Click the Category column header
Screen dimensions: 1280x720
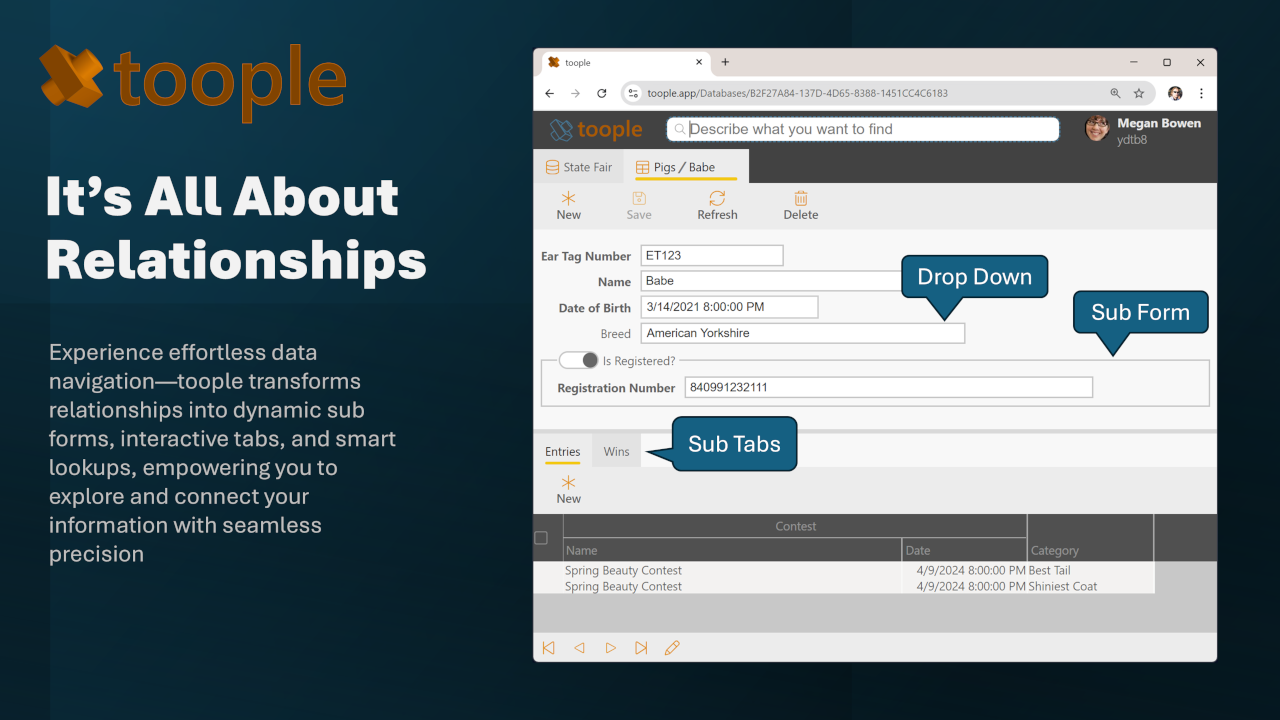click(x=1090, y=550)
